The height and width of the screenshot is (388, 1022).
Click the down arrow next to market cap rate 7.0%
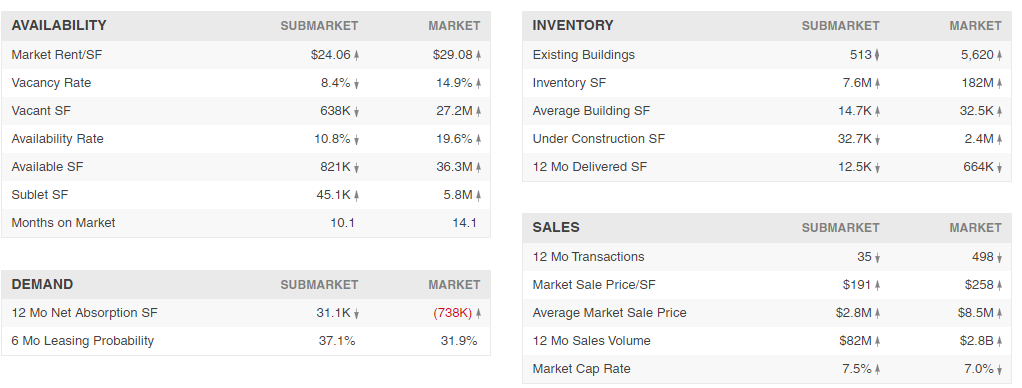(999, 370)
